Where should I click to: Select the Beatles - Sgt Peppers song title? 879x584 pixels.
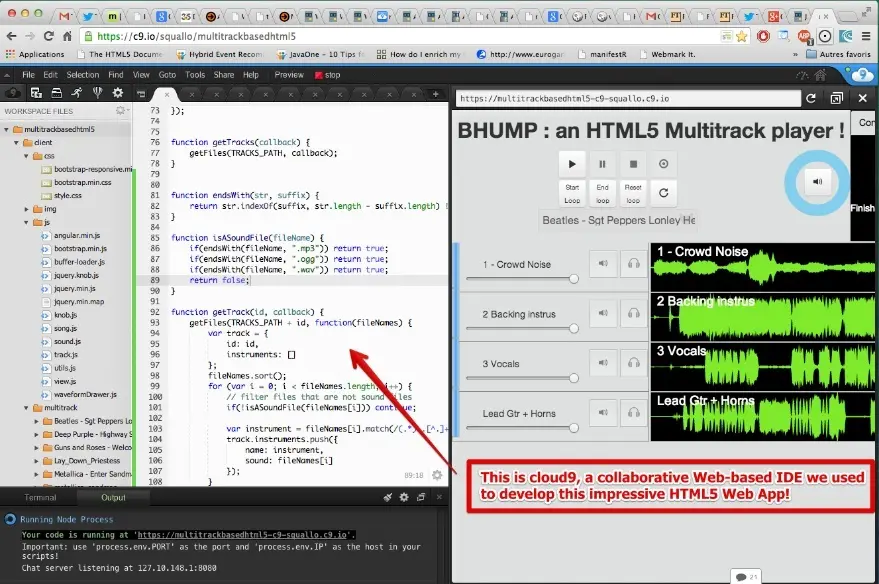[618, 220]
